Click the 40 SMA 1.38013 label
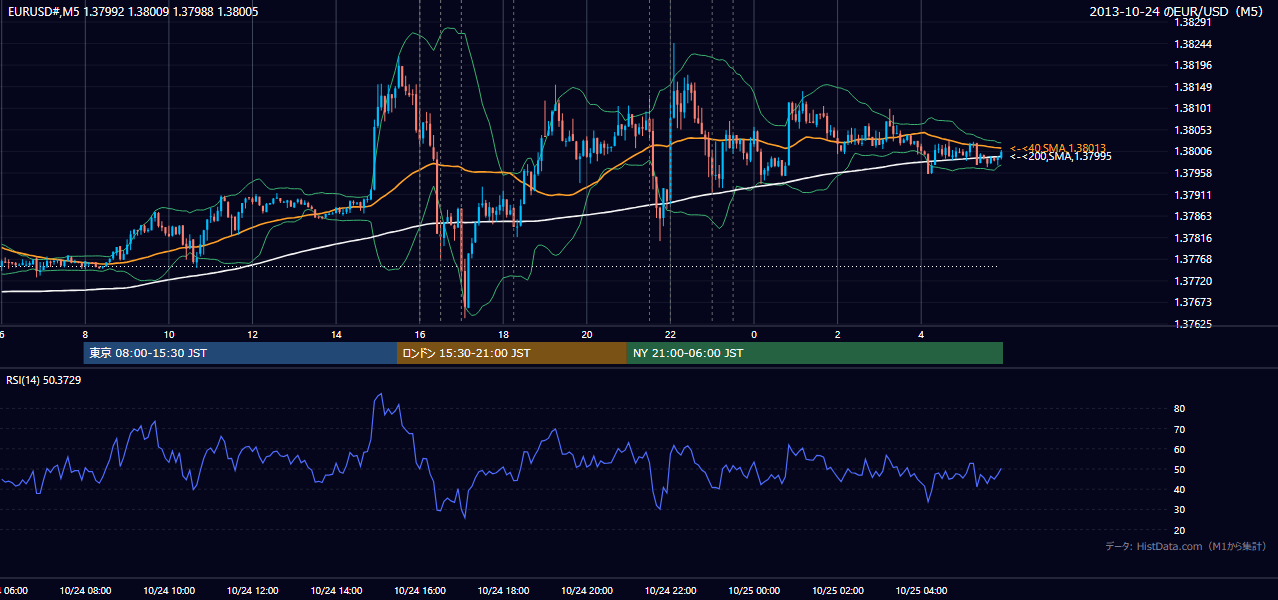Viewport: 1278px width, 600px height. pos(1057,148)
